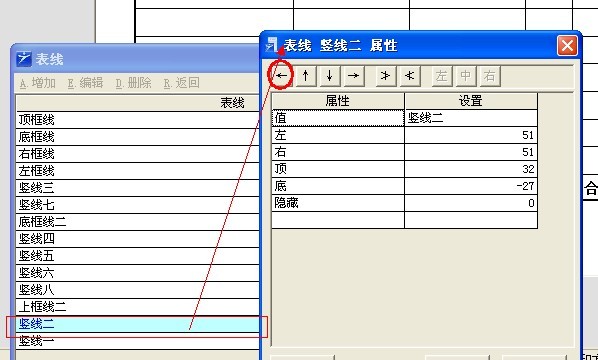The image size is (598, 360).
Task: Click the R.返回 menu item
Action: [x=182, y=83]
